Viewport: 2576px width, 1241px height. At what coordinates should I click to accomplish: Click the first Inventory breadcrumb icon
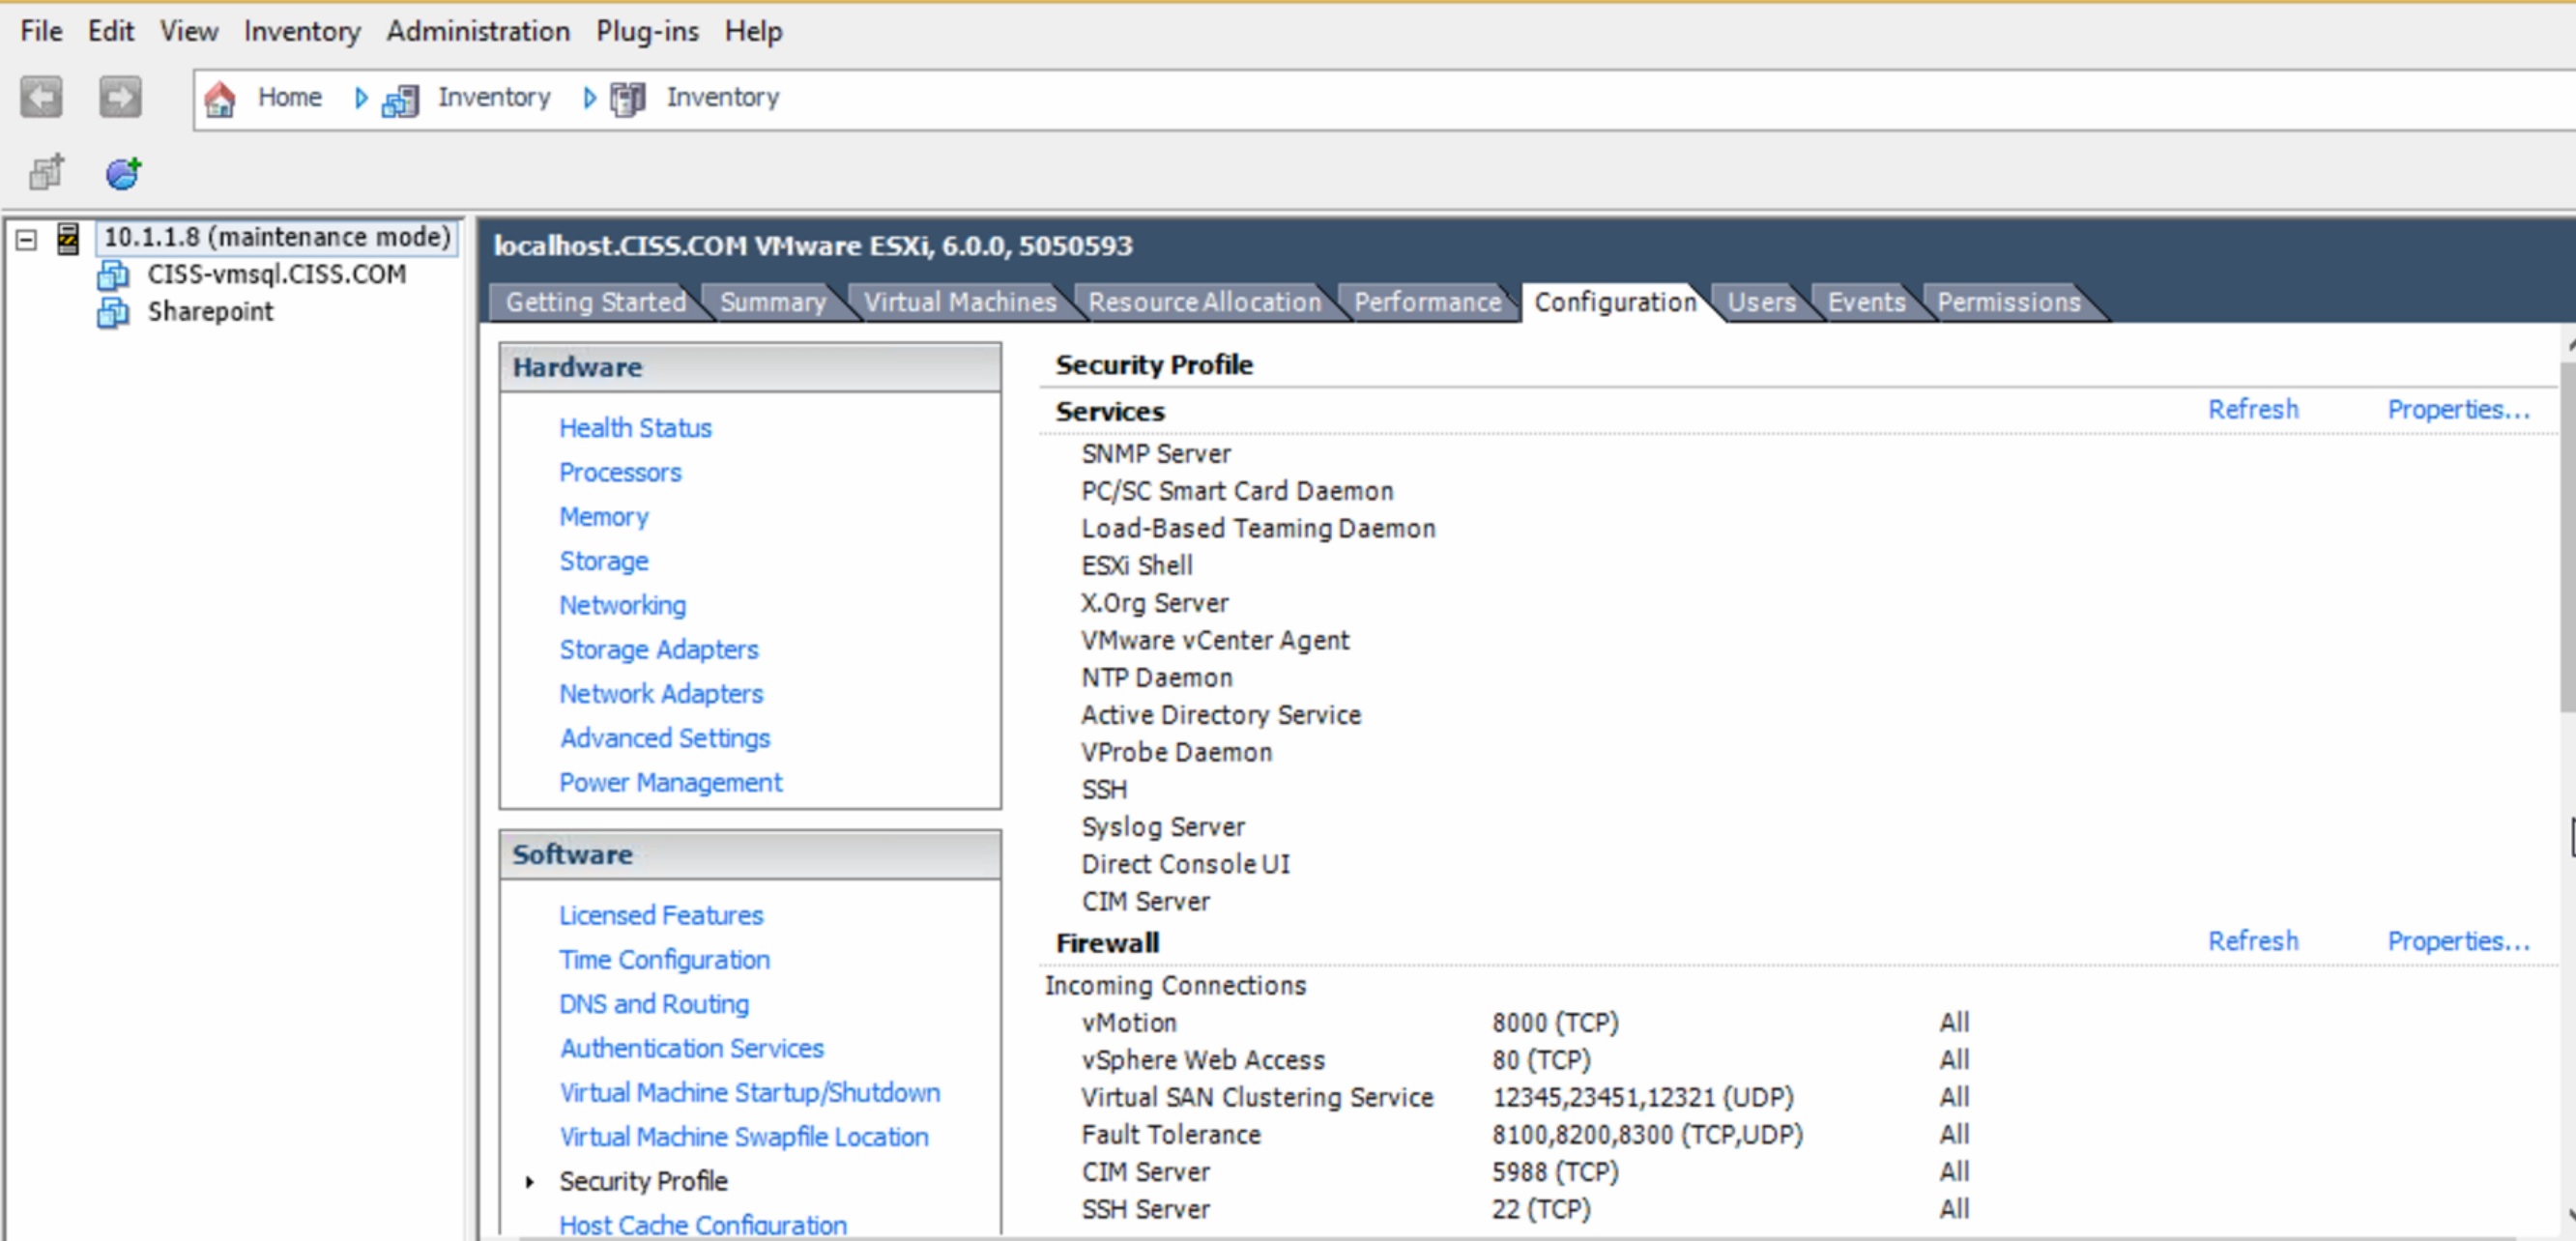coord(400,99)
